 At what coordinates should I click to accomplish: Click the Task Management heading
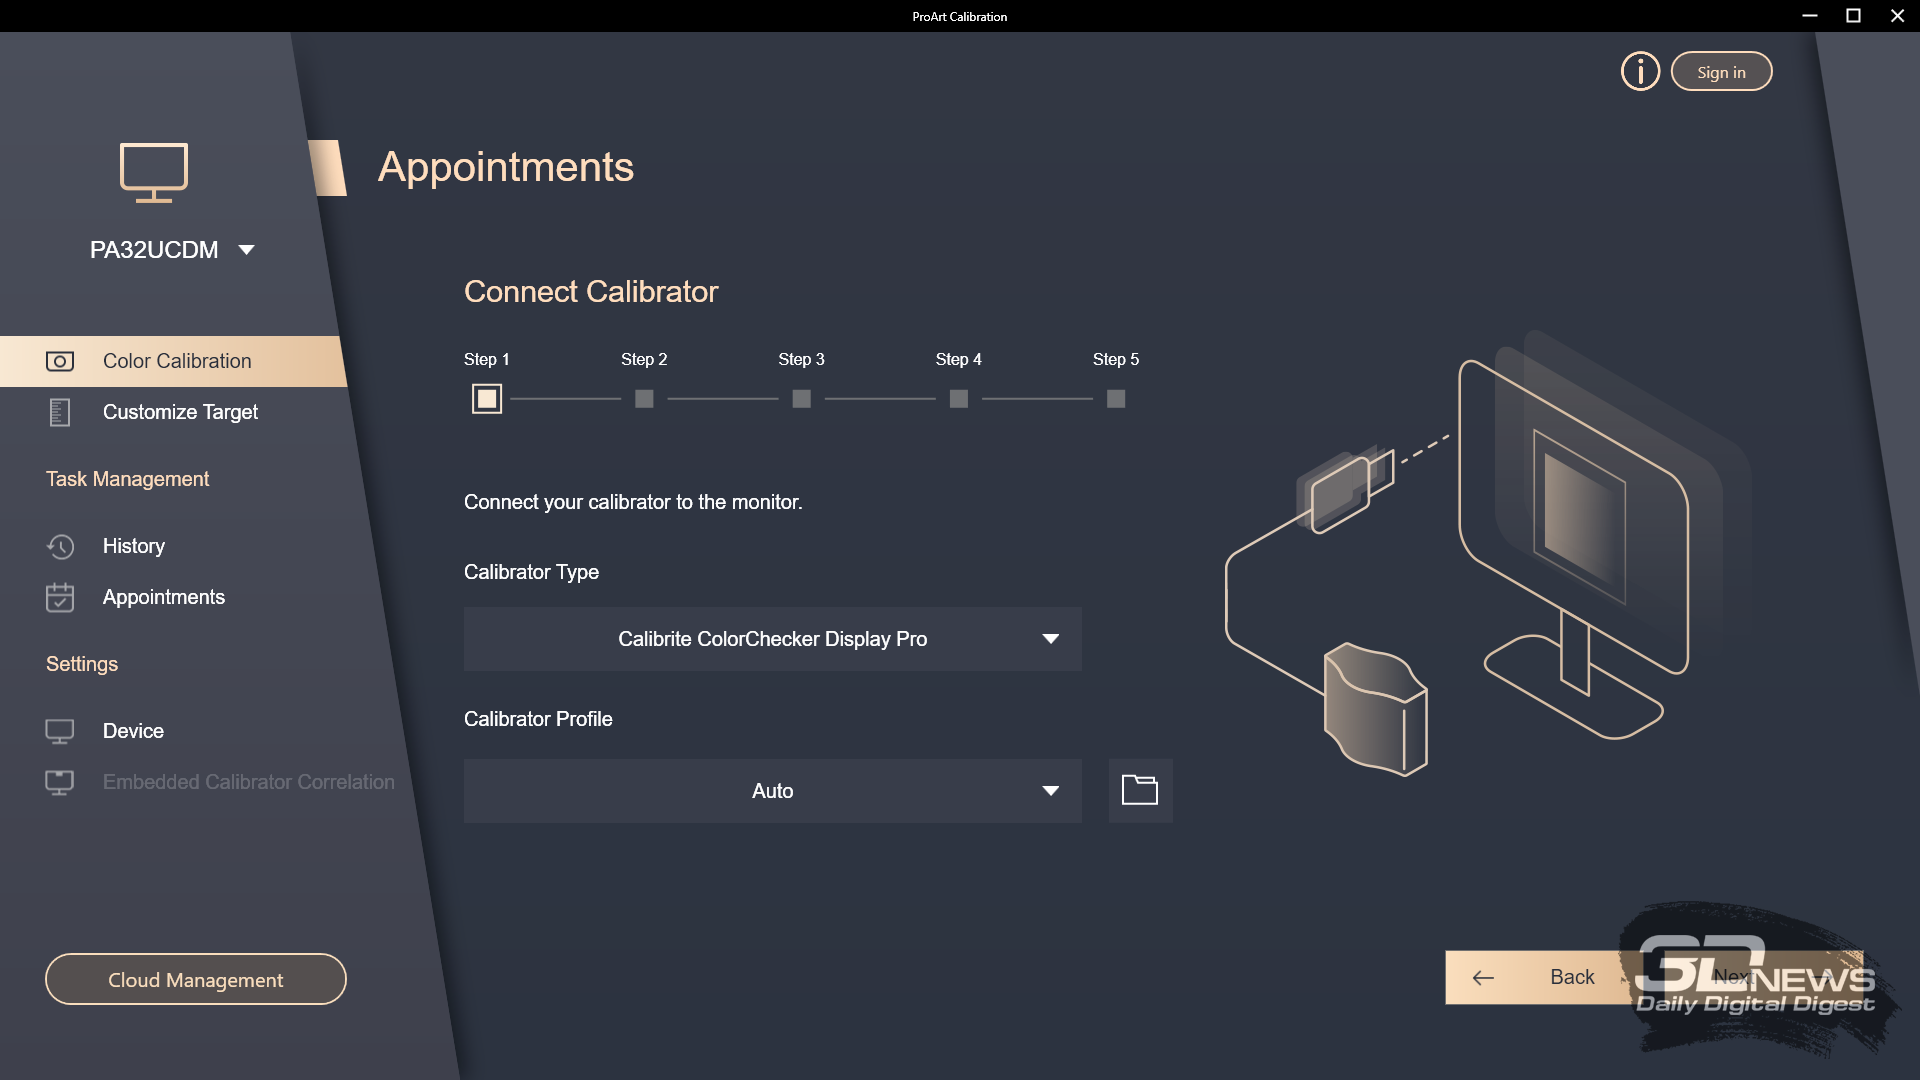coord(127,479)
